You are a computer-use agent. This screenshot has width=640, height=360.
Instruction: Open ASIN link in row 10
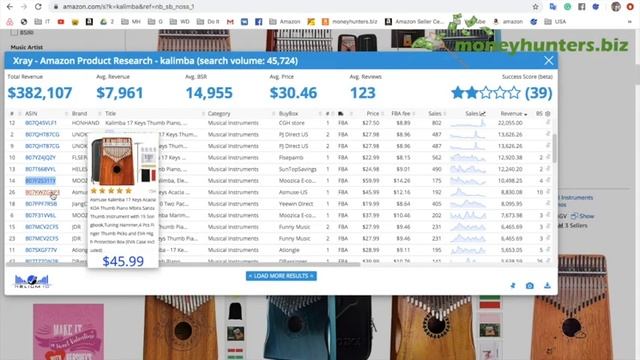(40, 157)
